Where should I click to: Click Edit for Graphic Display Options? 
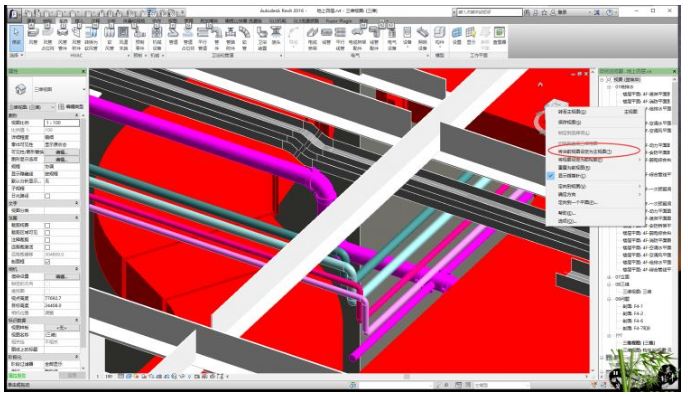coord(62,159)
